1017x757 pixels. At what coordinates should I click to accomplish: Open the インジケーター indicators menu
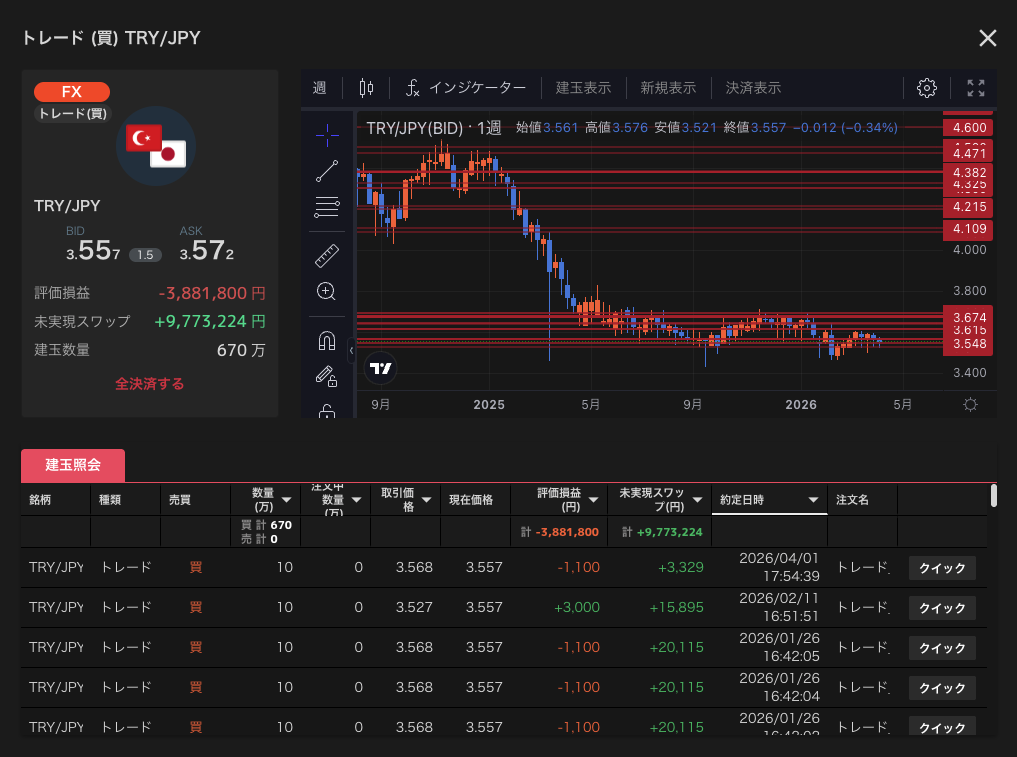tap(466, 88)
